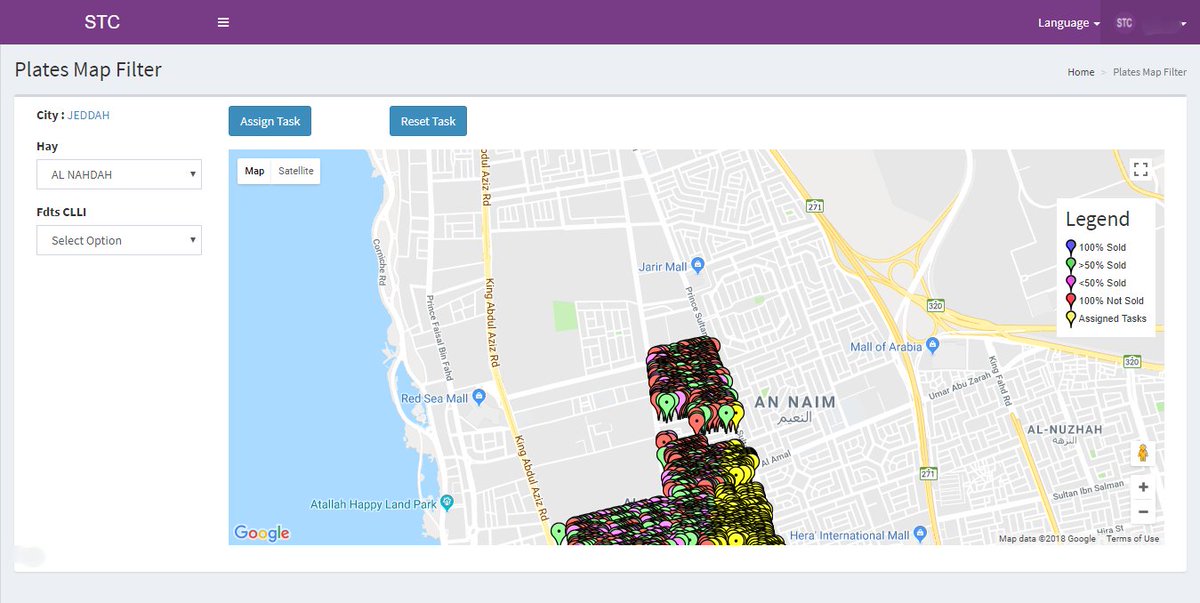
Task: Click the Assigned Tasks legend label
Action: pyautogui.click(x=1113, y=319)
